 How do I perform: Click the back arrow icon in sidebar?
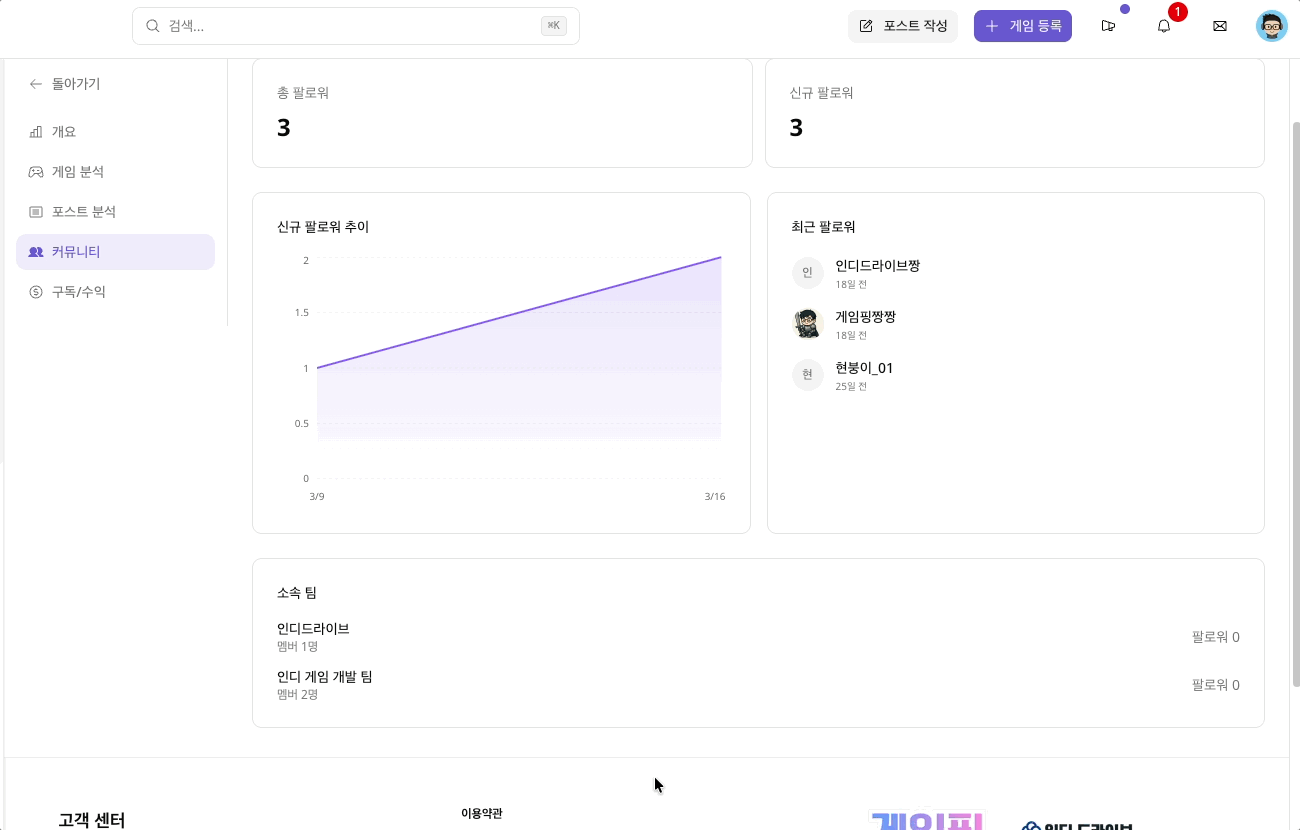tap(36, 84)
